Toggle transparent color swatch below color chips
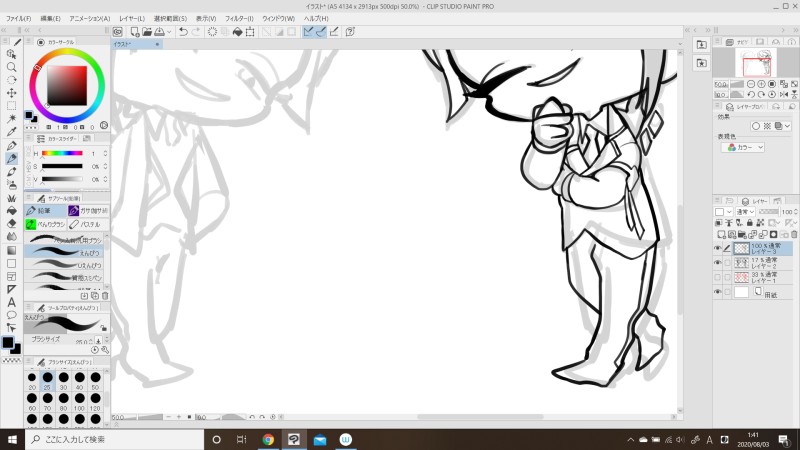This screenshot has height=450, width=800. [11, 360]
